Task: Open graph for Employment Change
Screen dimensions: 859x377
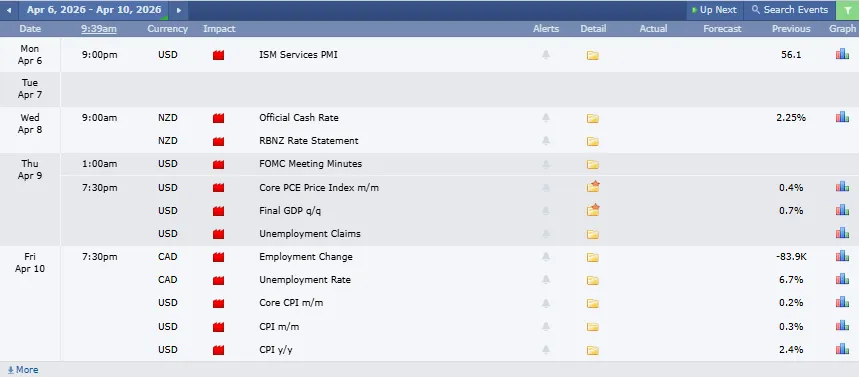Action: (x=843, y=256)
